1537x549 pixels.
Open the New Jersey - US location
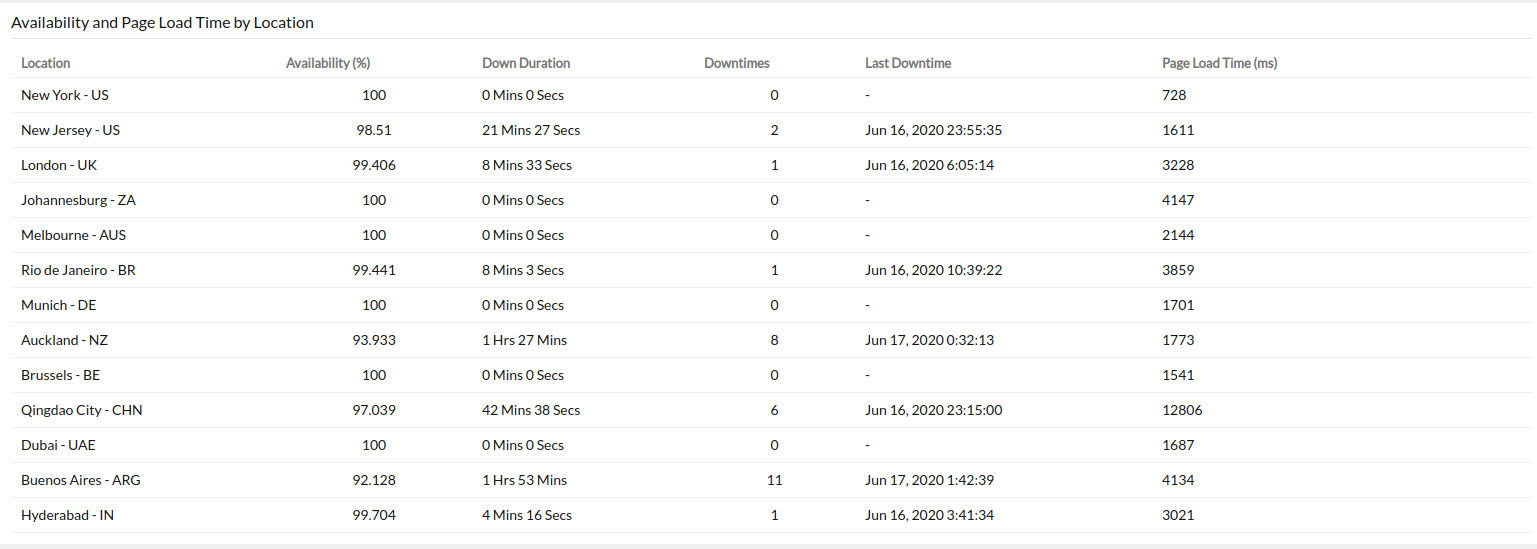tap(70, 130)
